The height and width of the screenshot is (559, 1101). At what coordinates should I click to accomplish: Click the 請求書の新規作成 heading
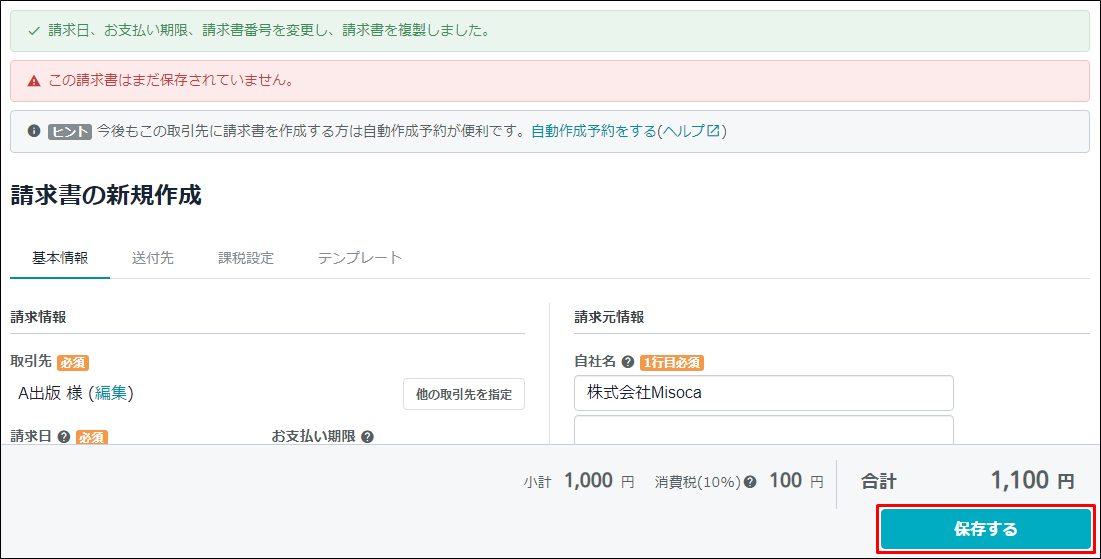(x=106, y=195)
